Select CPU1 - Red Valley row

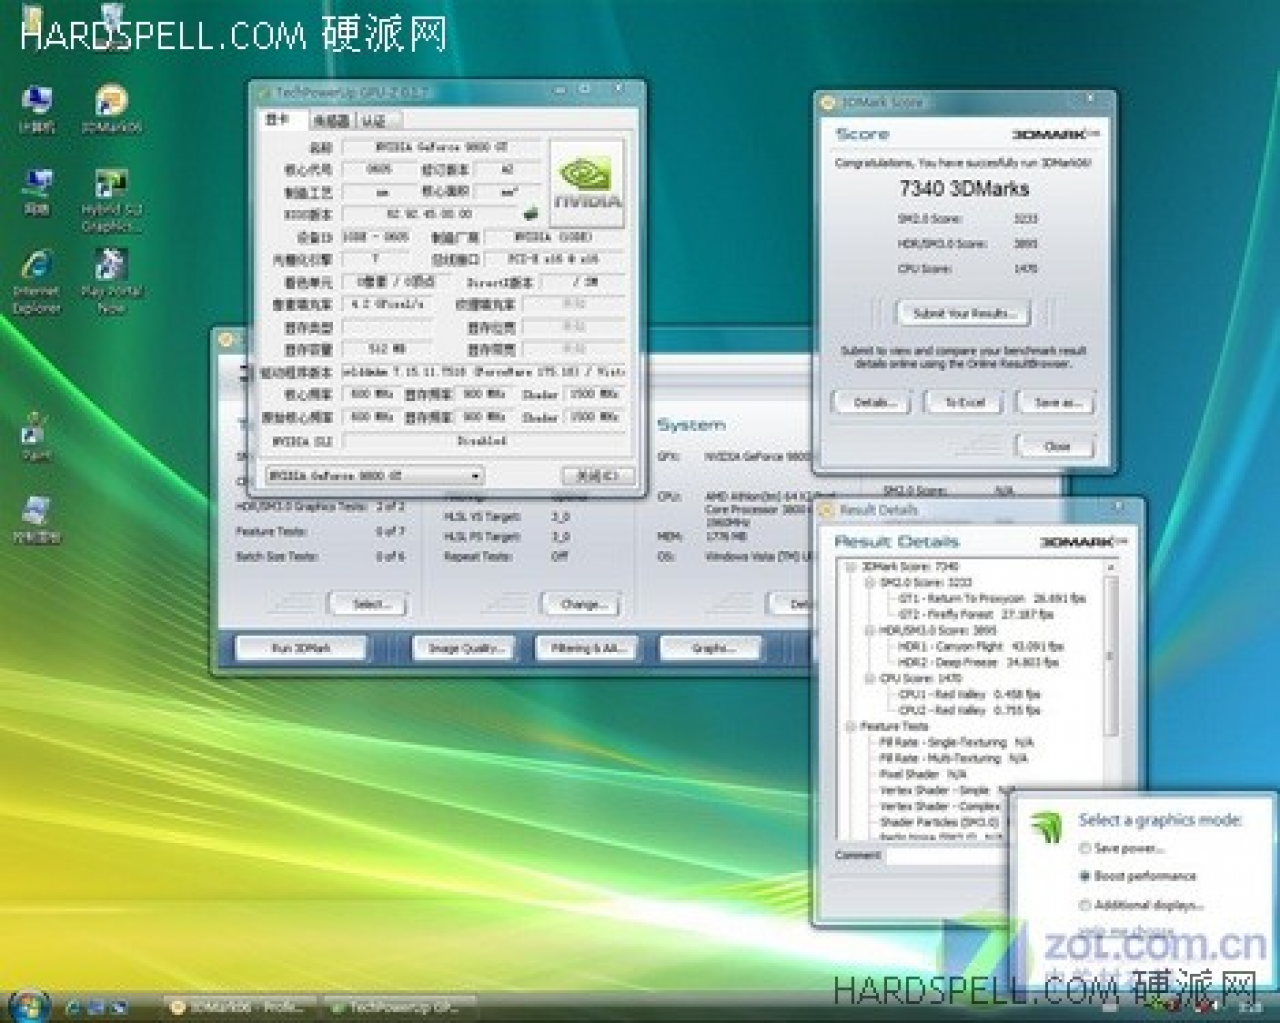969,694
